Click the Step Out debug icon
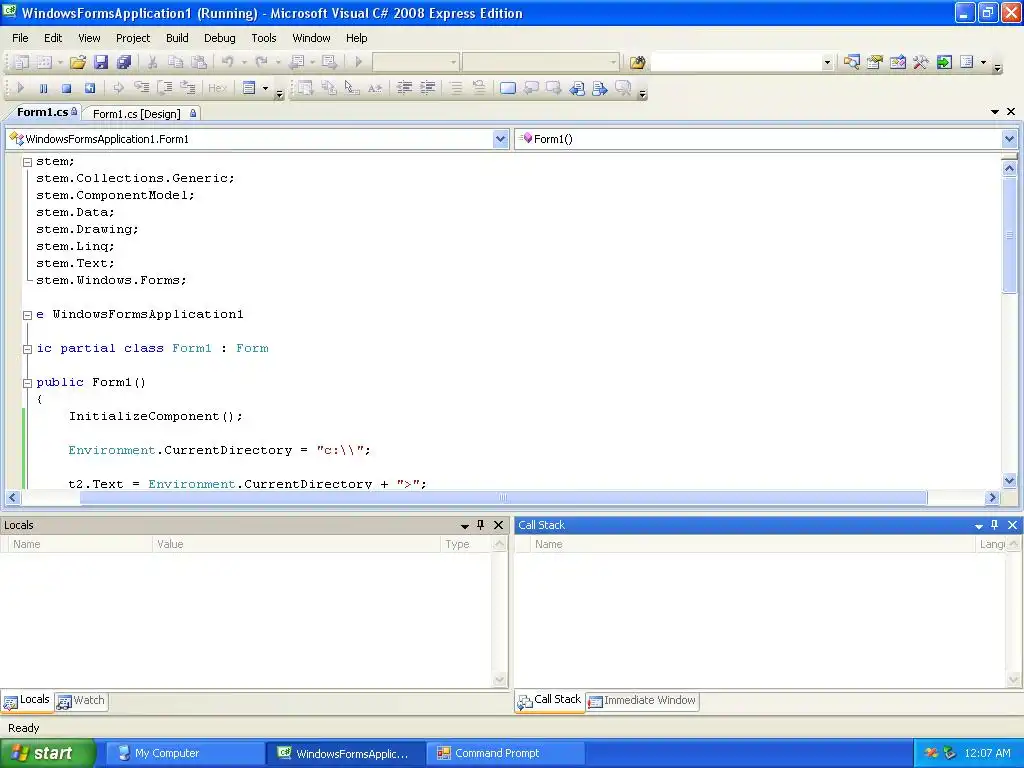1024x768 pixels. pyautogui.click(x=188, y=88)
